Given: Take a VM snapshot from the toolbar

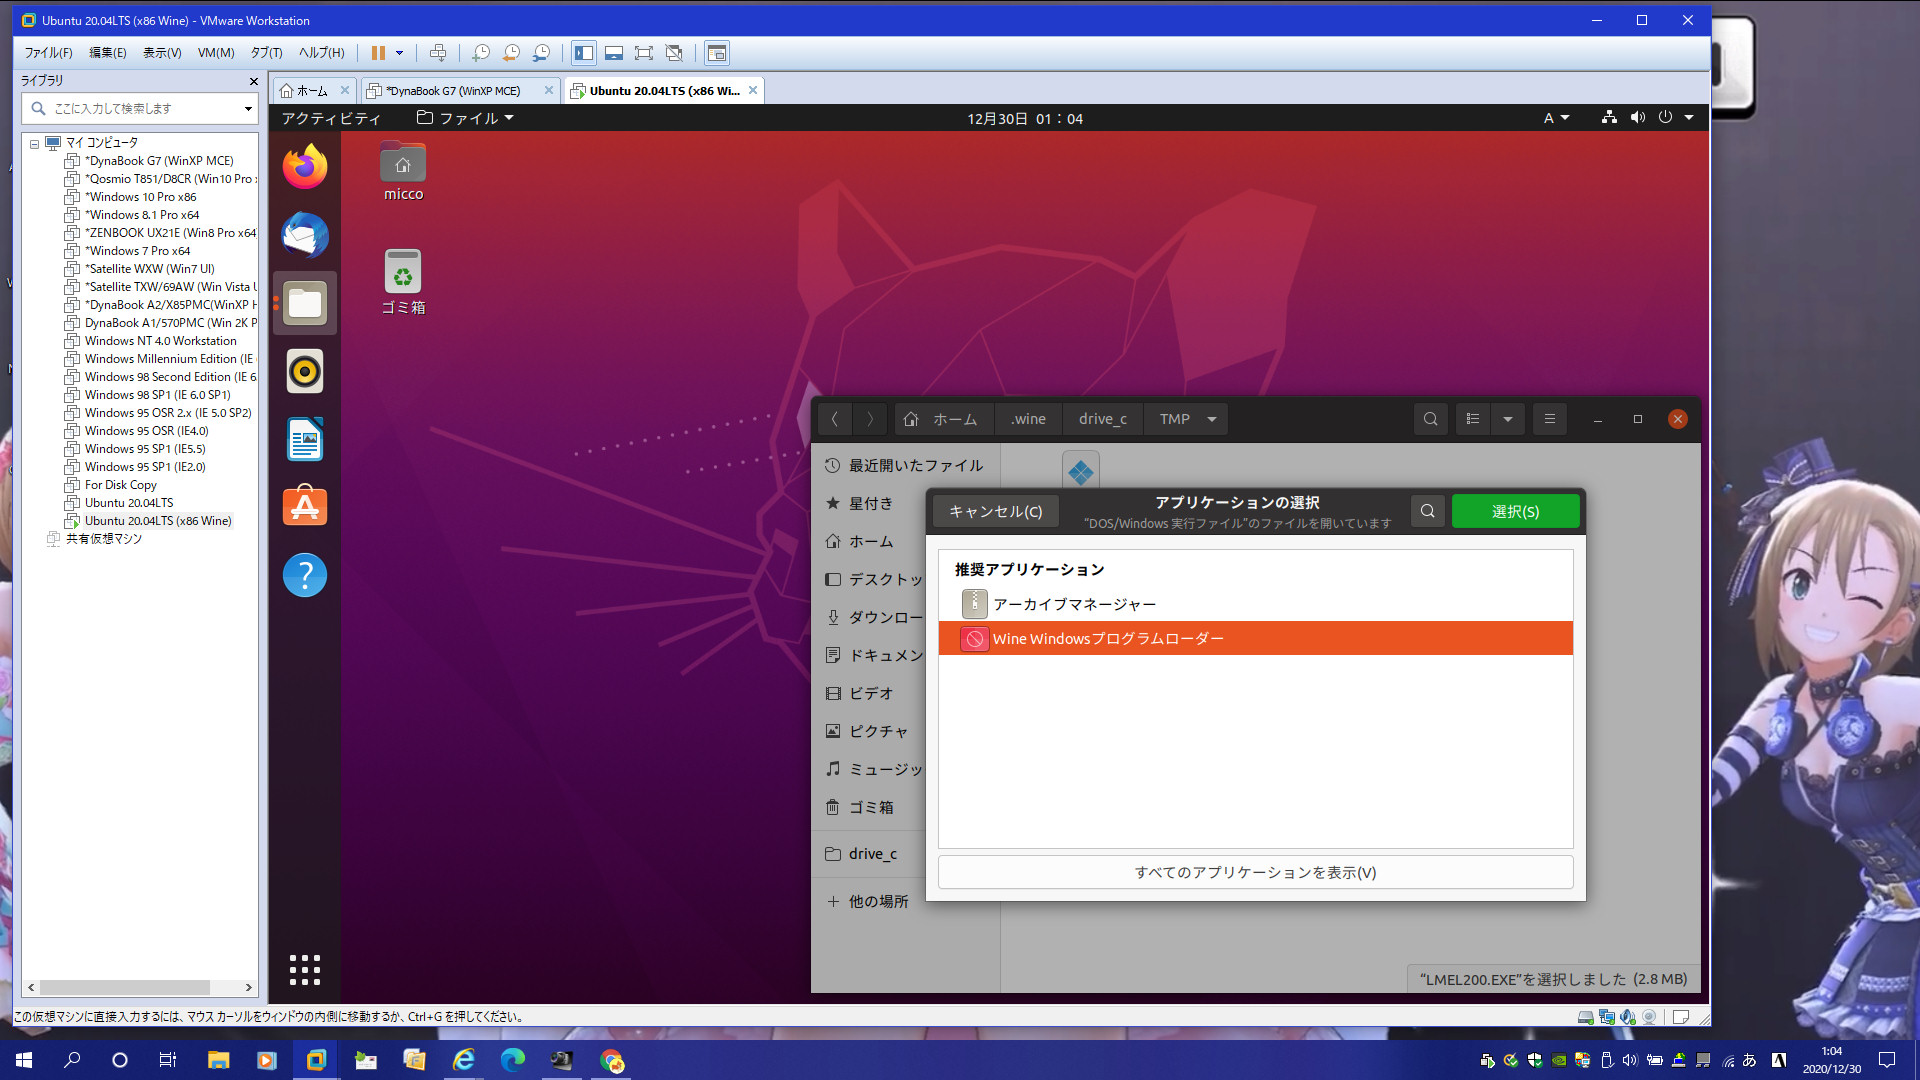Looking at the screenshot, I should (481, 53).
